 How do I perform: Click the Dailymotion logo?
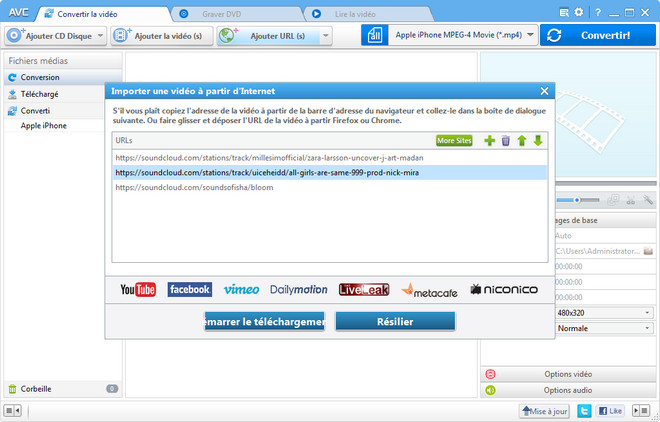[298, 290]
